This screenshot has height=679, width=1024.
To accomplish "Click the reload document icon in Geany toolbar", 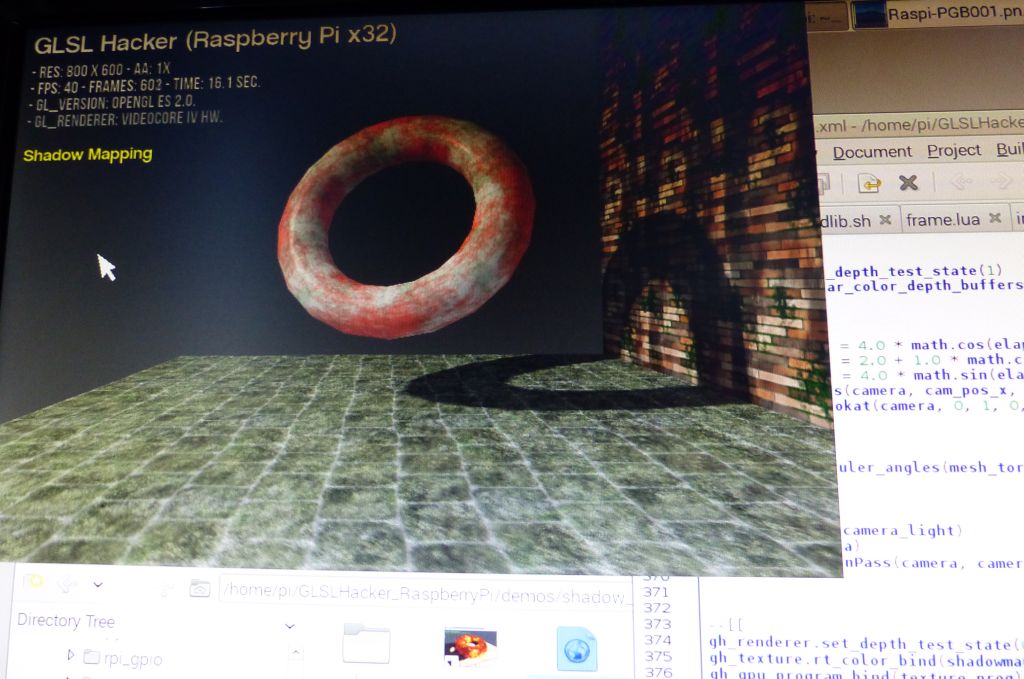I will pos(869,183).
